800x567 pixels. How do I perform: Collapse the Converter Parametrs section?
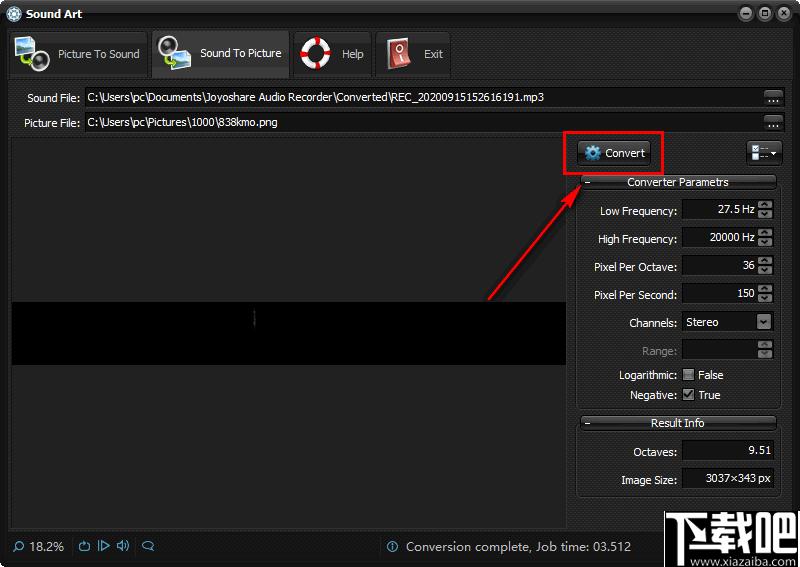point(588,182)
